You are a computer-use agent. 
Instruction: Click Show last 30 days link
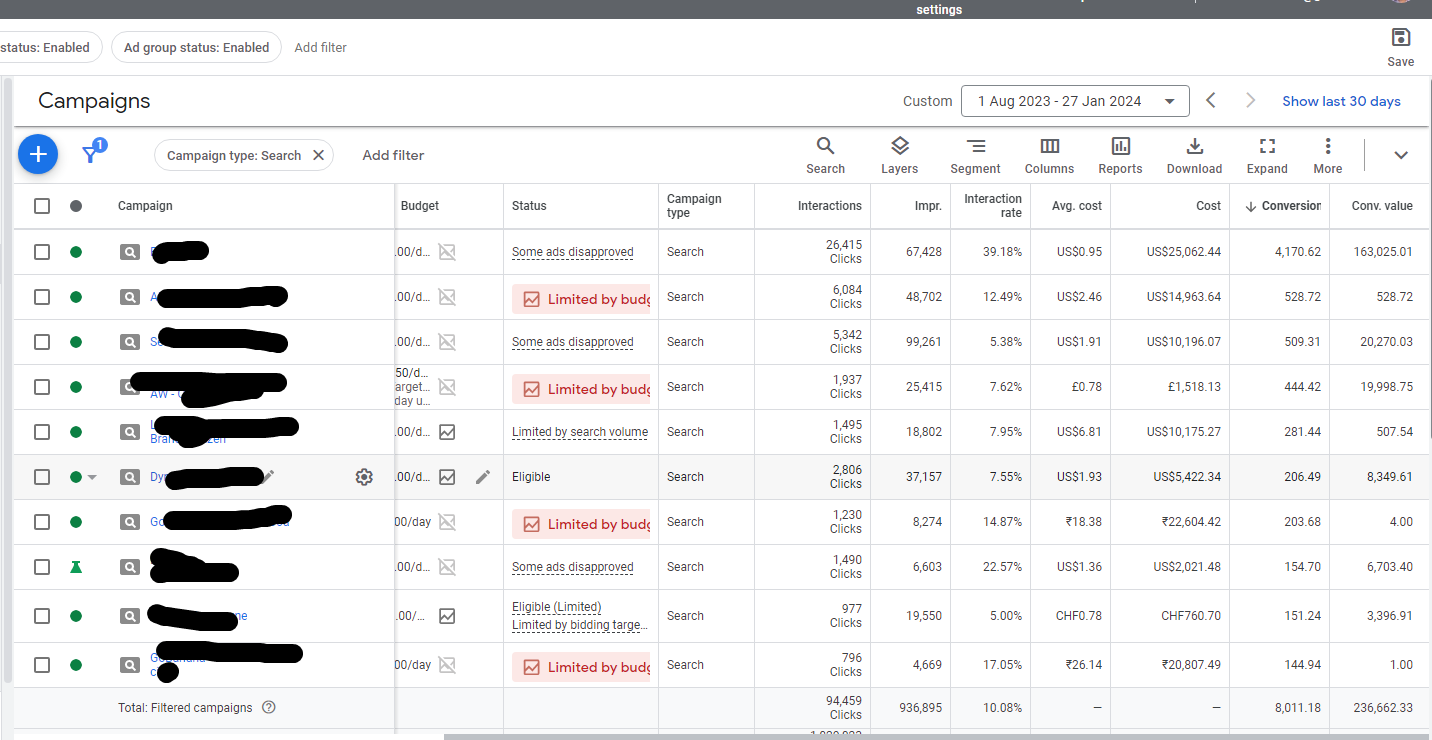point(1341,101)
